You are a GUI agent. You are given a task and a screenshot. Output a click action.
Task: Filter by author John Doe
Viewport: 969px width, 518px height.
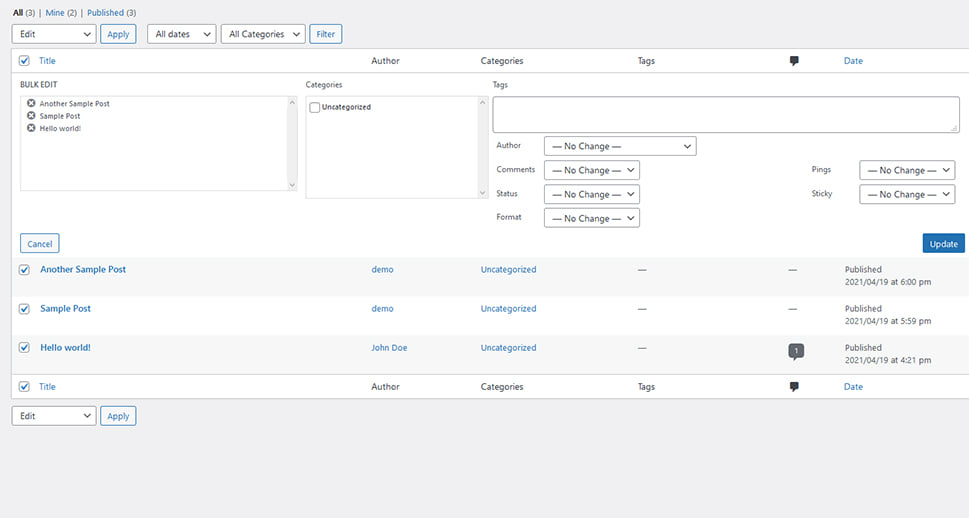389,347
